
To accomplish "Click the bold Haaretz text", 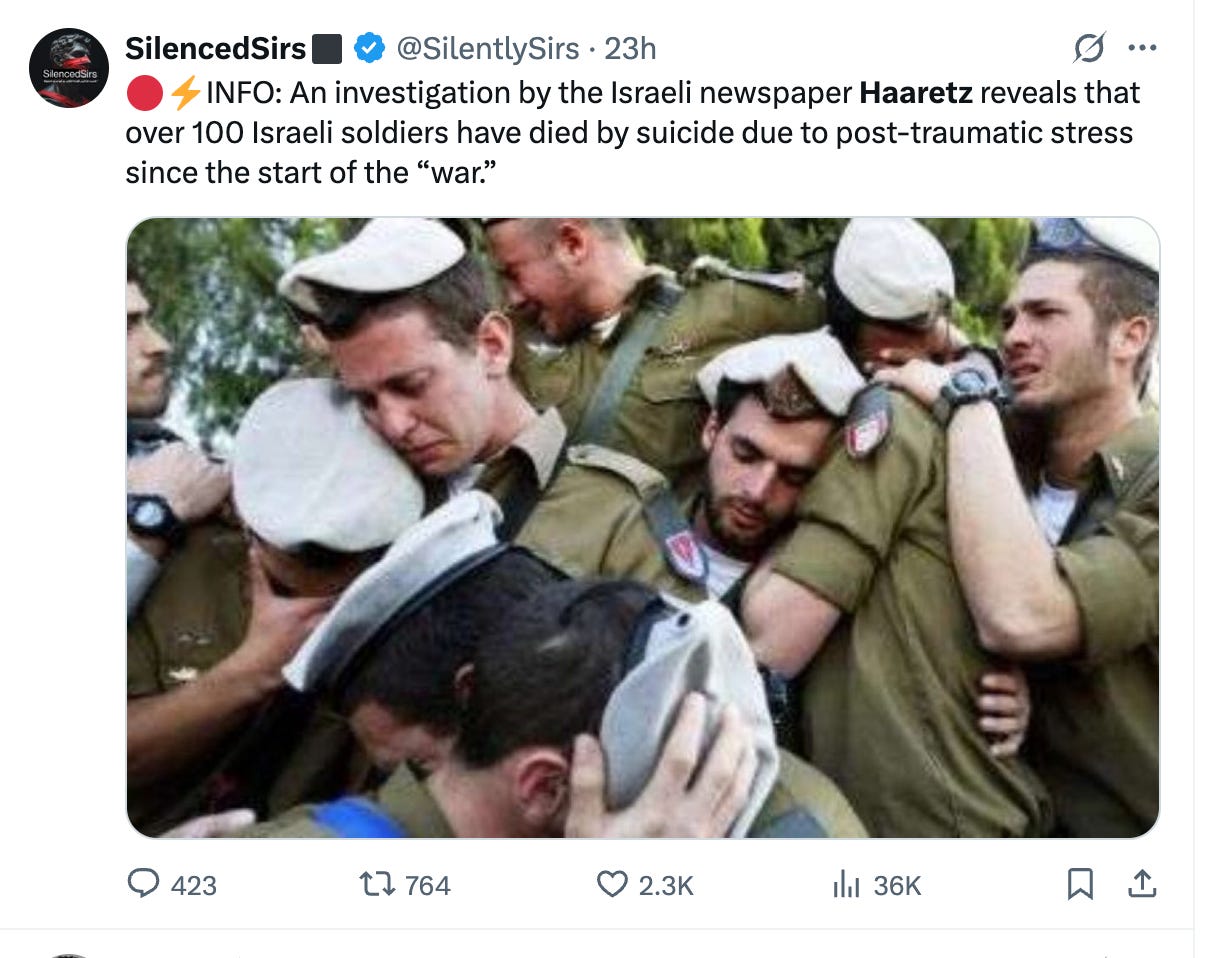I will coord(915,92).
